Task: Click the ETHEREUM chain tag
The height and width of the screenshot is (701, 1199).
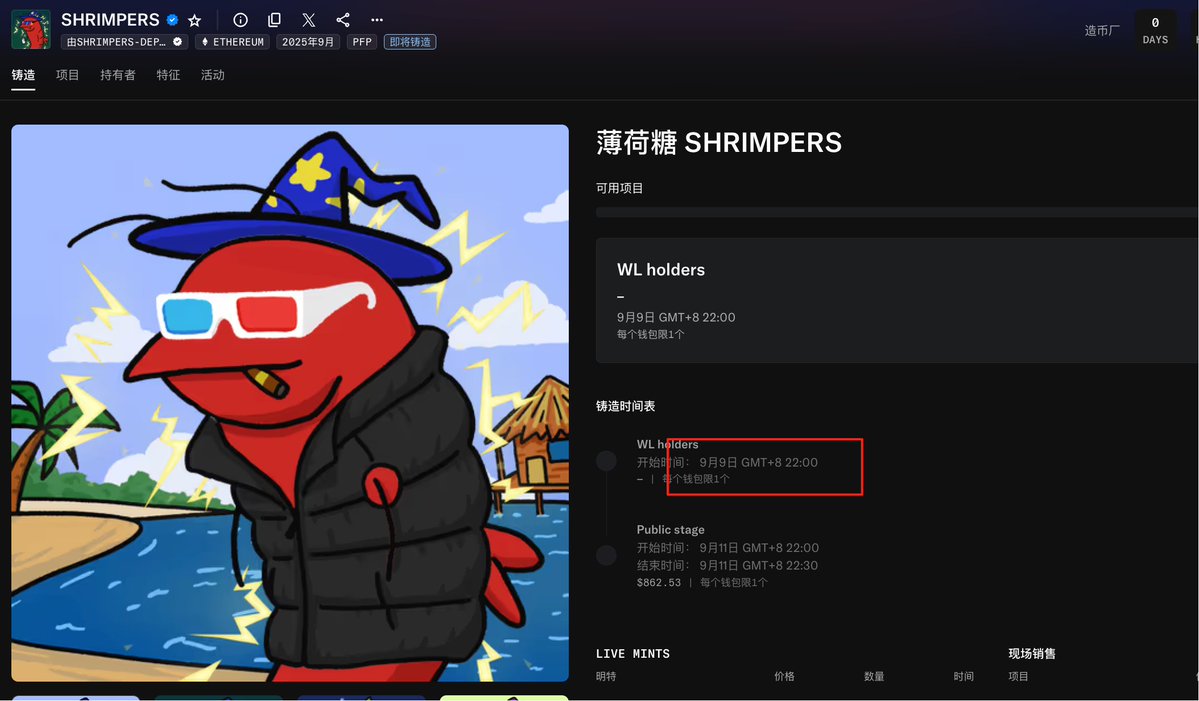Action: (232, 42)
